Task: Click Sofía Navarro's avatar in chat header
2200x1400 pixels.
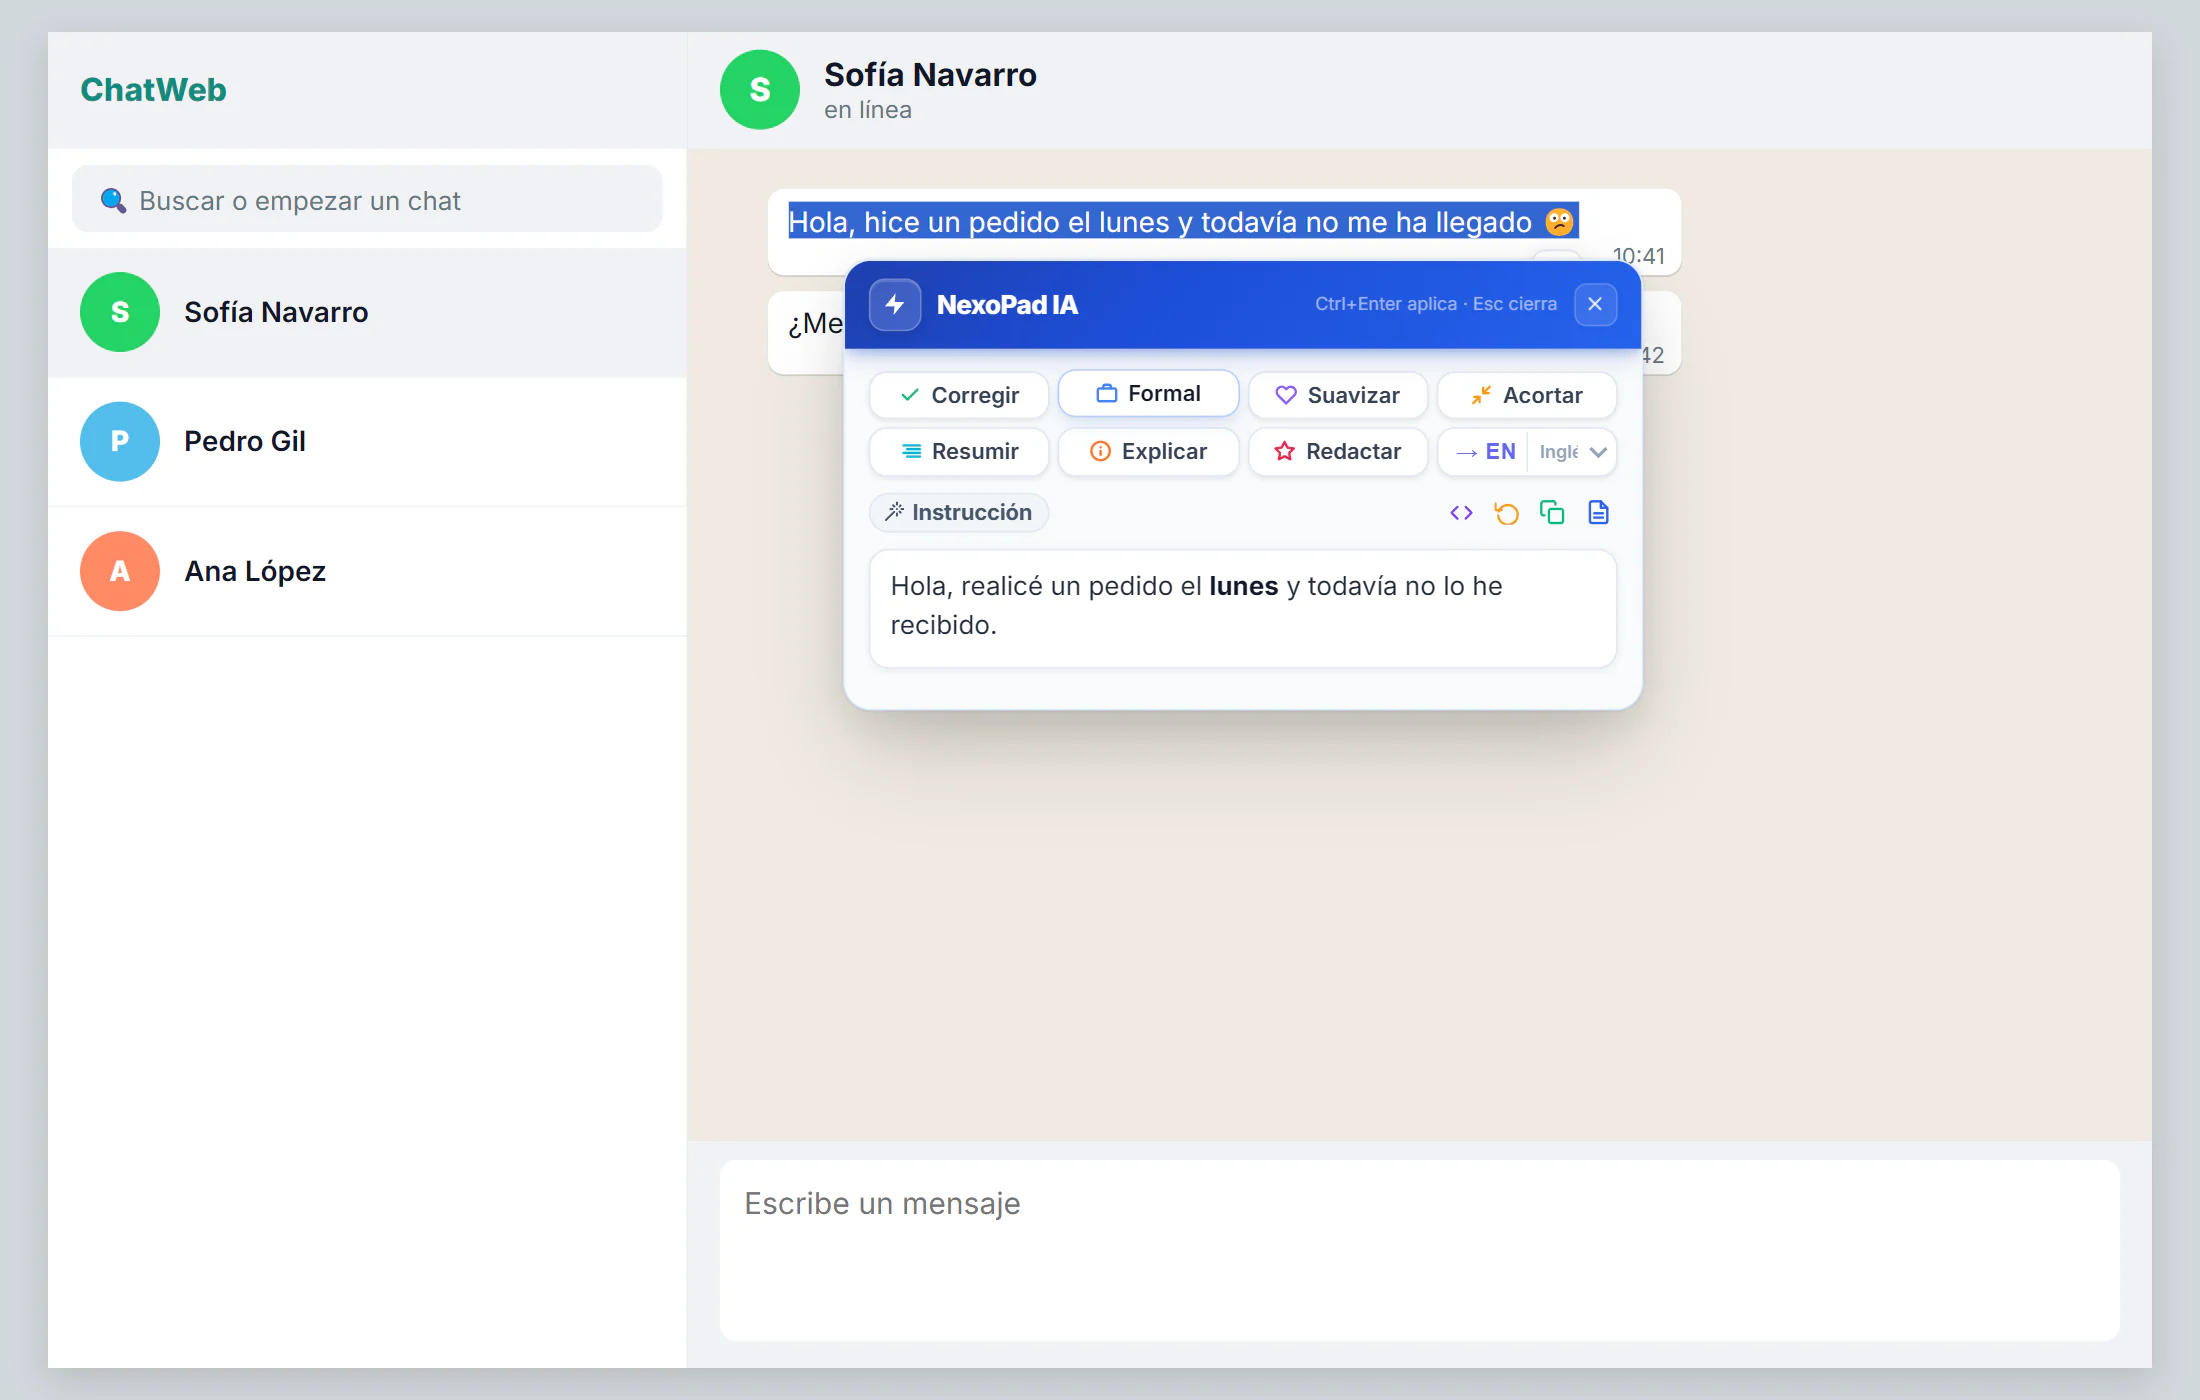Action: coord(760,90)
